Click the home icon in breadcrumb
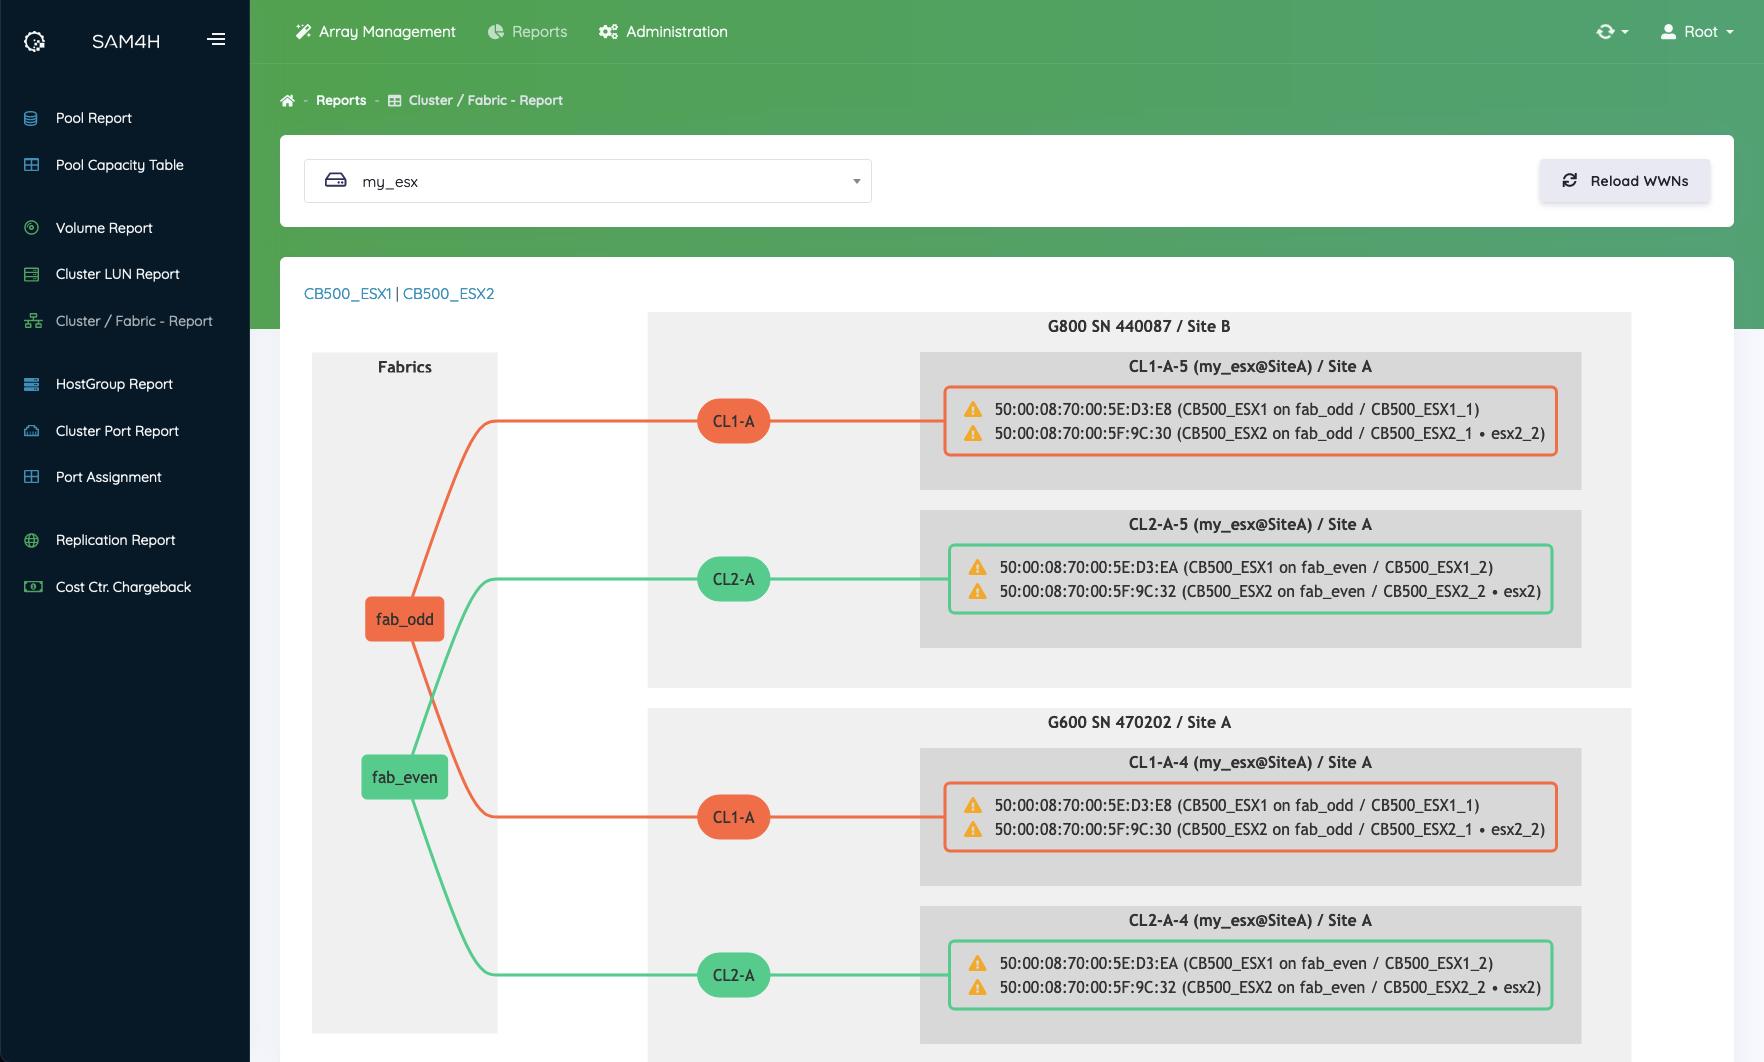The width and height of the screenshot is (1764, 1062). (287, 101)
